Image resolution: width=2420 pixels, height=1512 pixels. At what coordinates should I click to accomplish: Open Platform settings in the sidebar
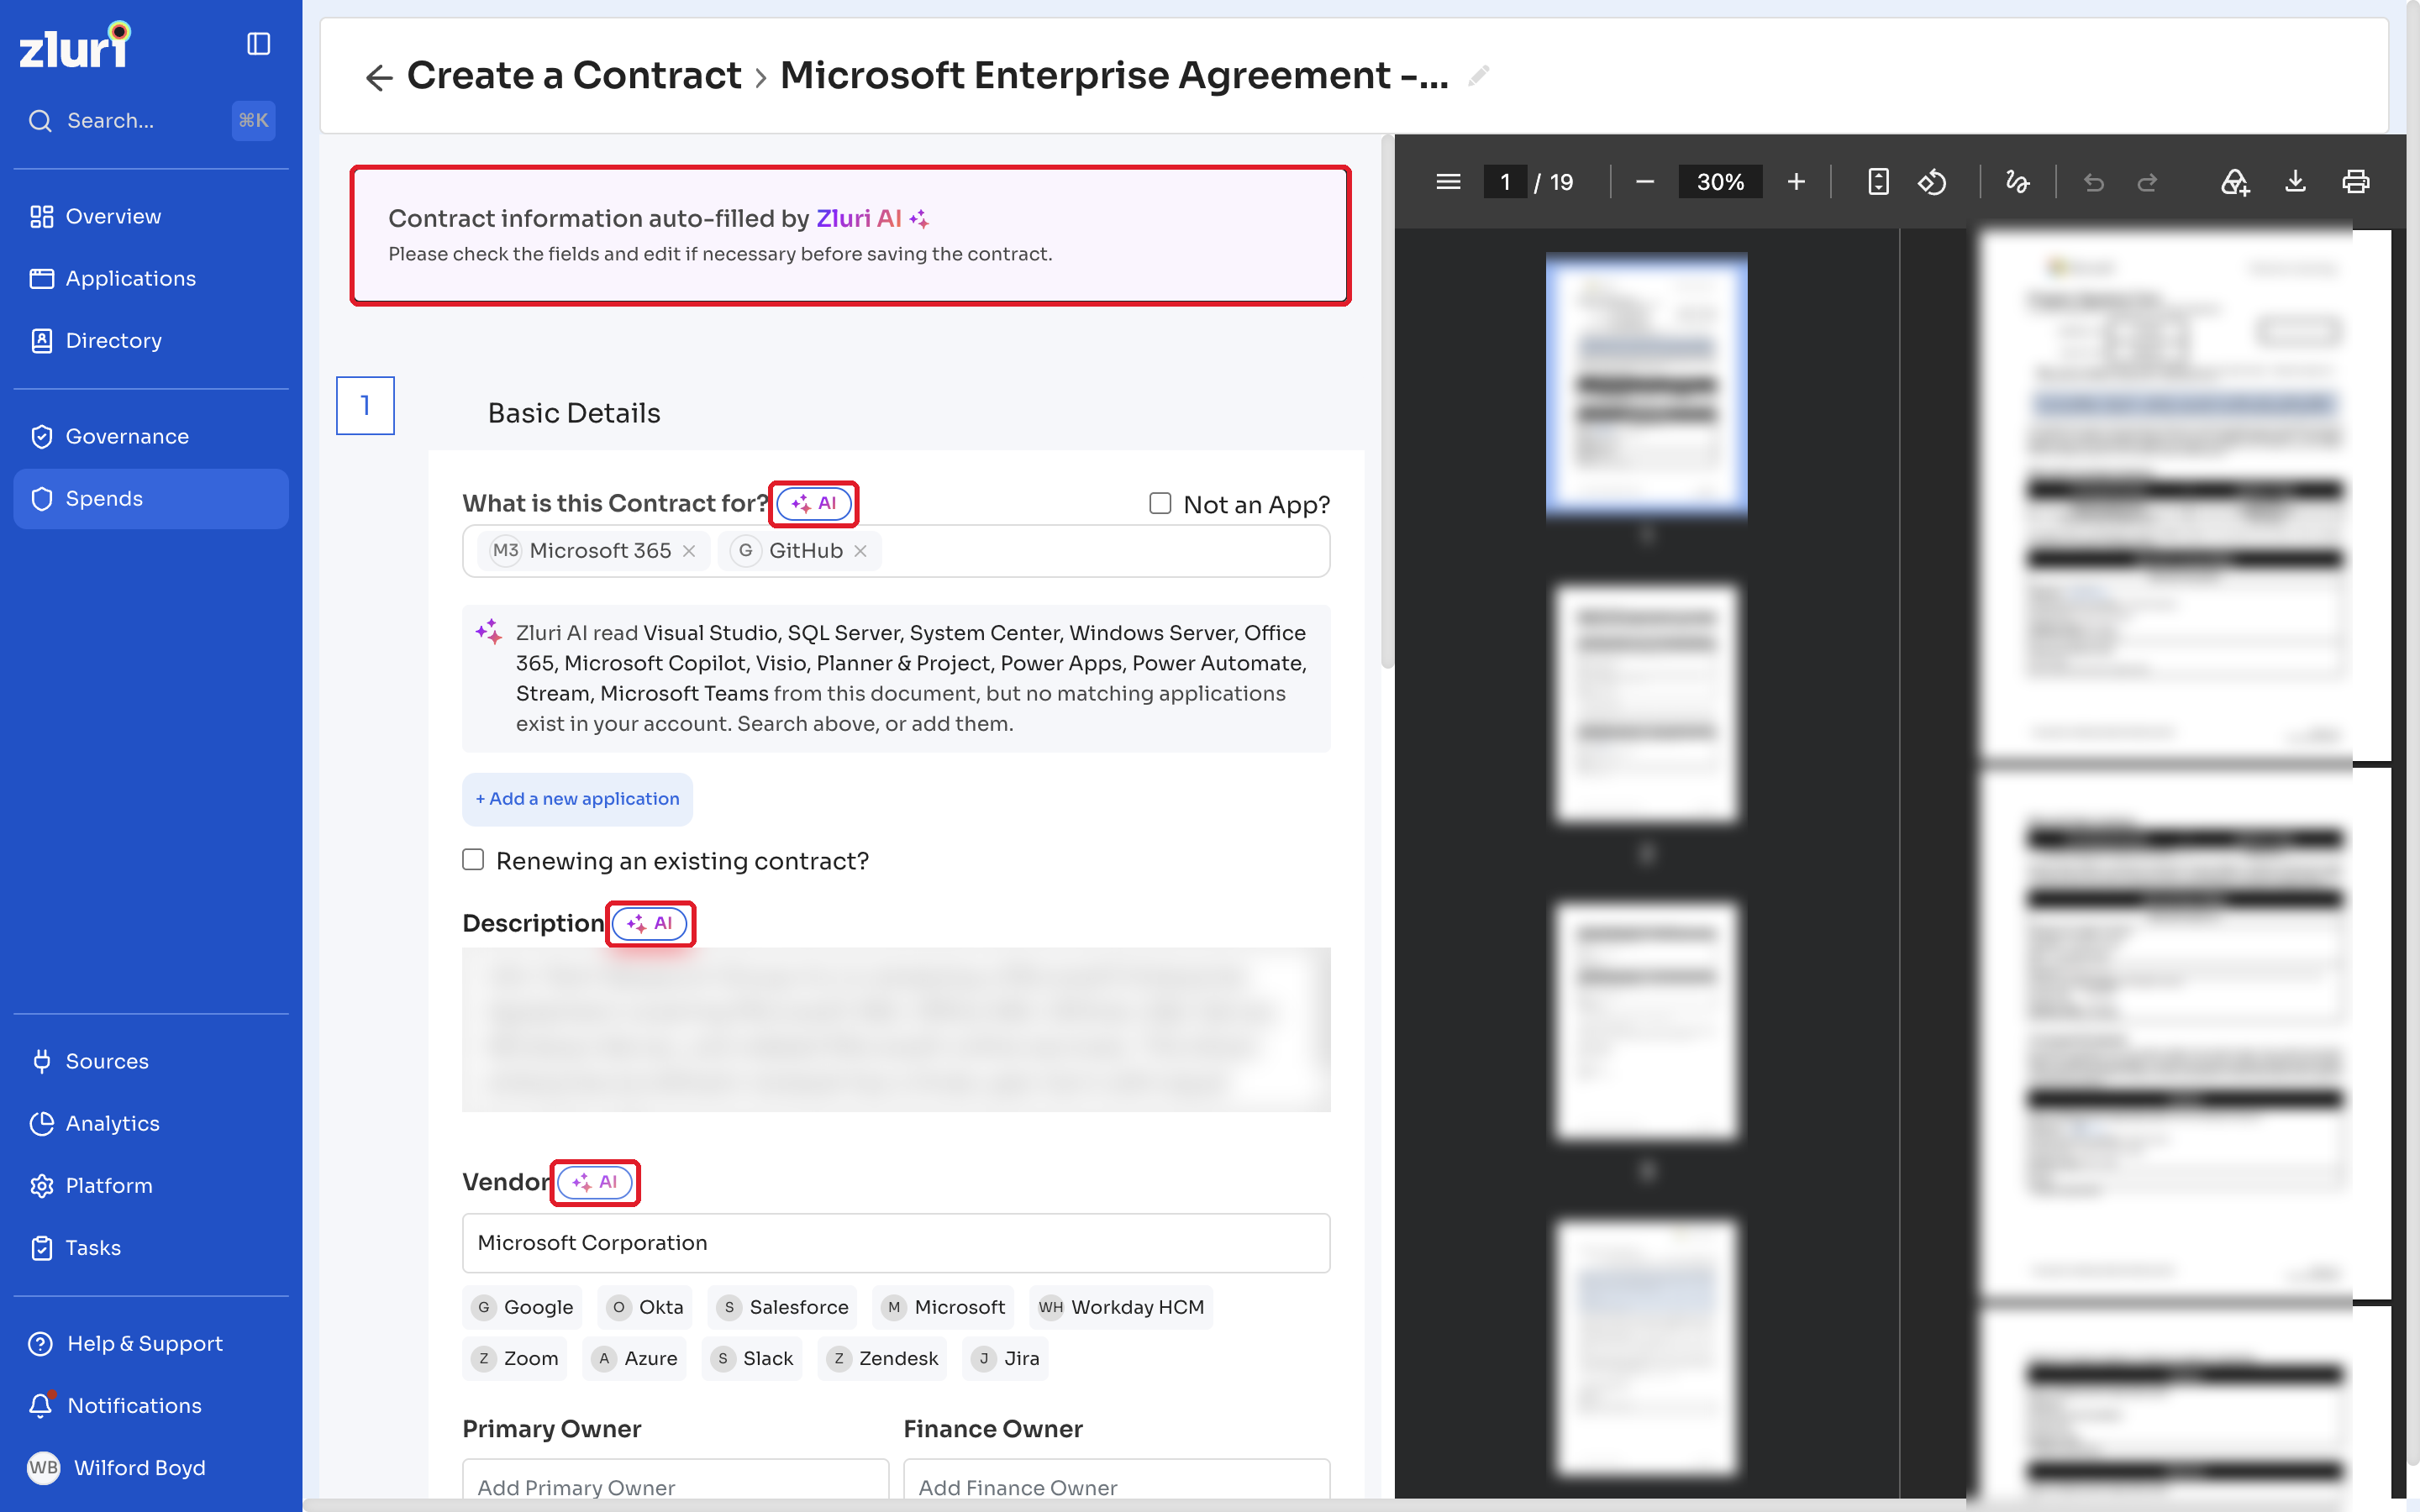point(151,1185)
